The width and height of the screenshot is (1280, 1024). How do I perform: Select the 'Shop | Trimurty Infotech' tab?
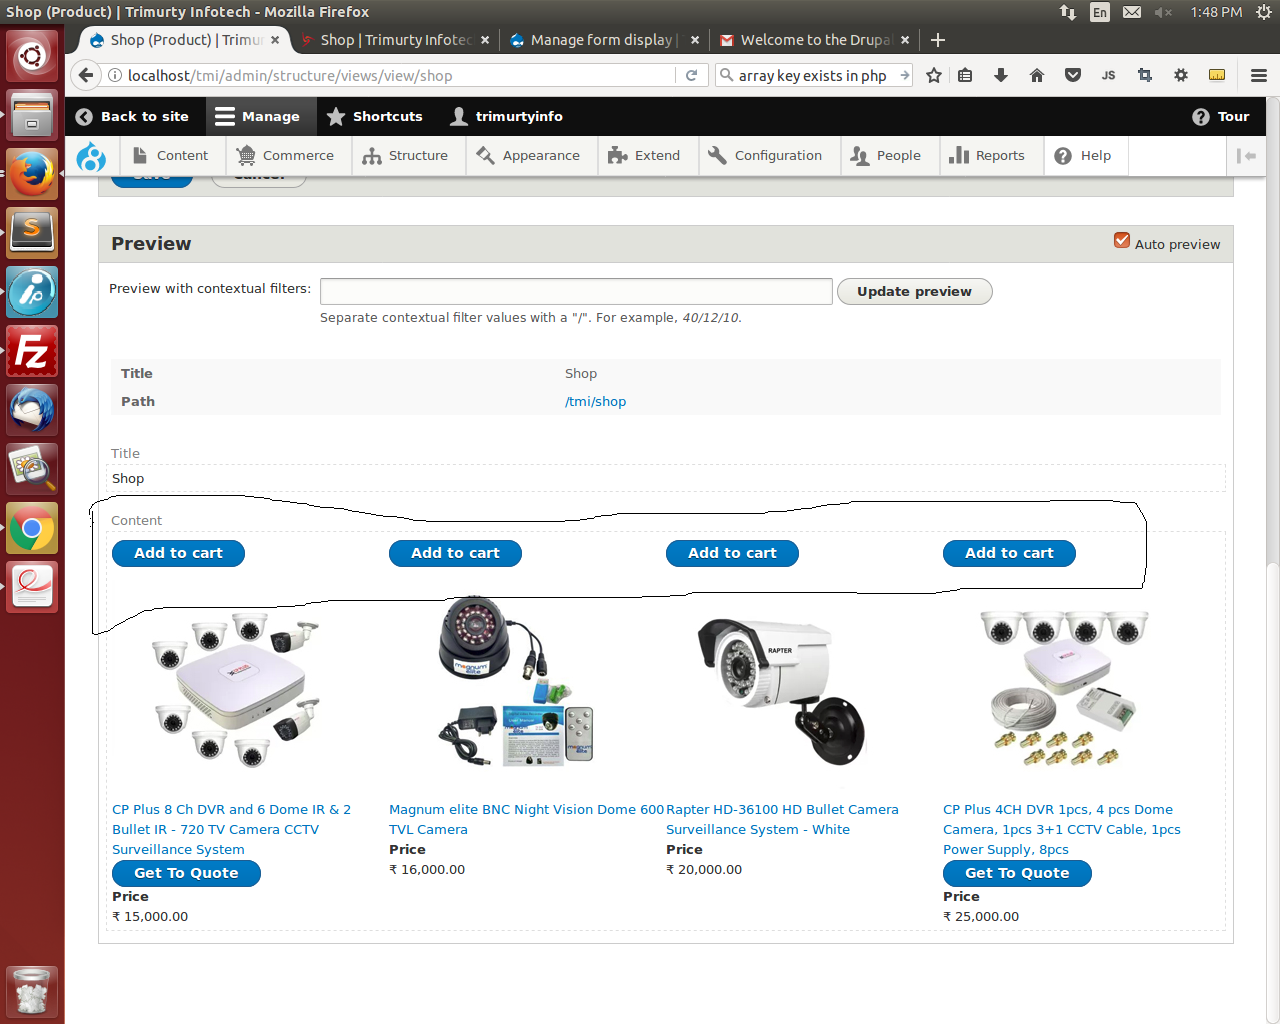click(x=390, y=40)
